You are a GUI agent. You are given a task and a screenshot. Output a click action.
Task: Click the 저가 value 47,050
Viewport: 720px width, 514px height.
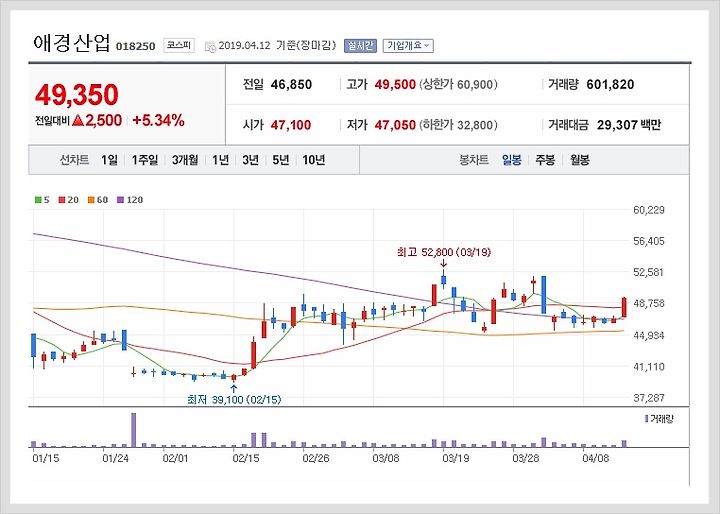point(395,125)
